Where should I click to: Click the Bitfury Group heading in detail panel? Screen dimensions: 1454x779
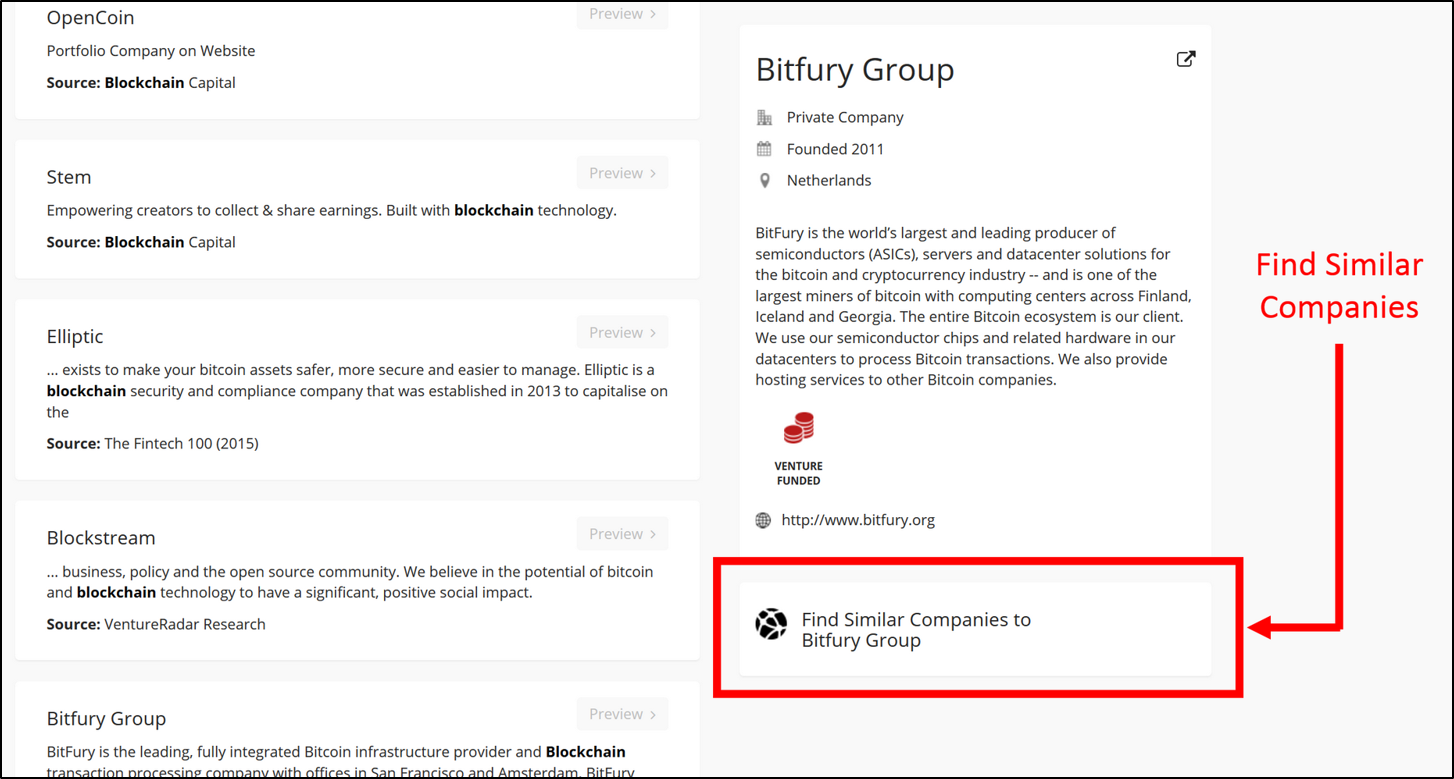point(855,70)
